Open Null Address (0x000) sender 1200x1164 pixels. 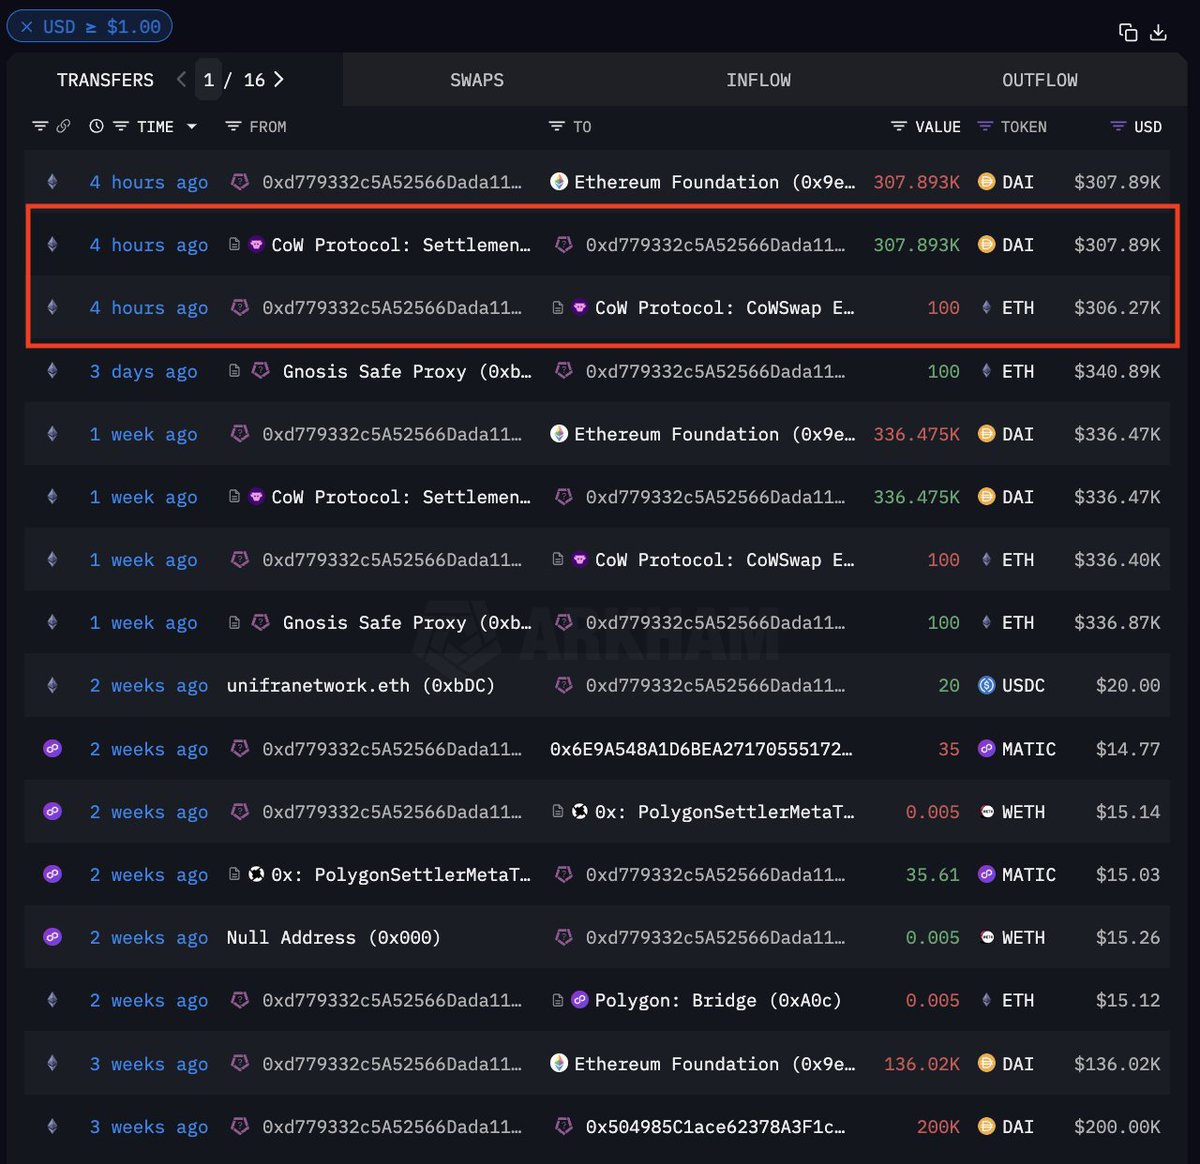334,938
